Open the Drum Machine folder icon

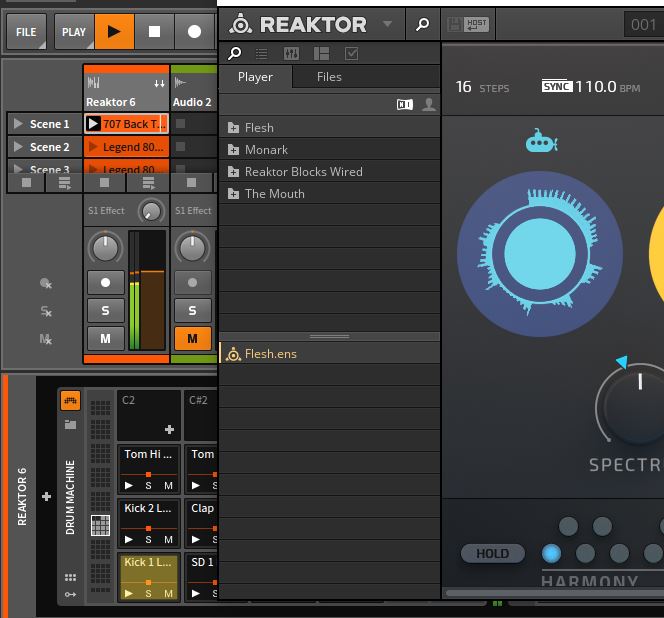pos(70,424)
